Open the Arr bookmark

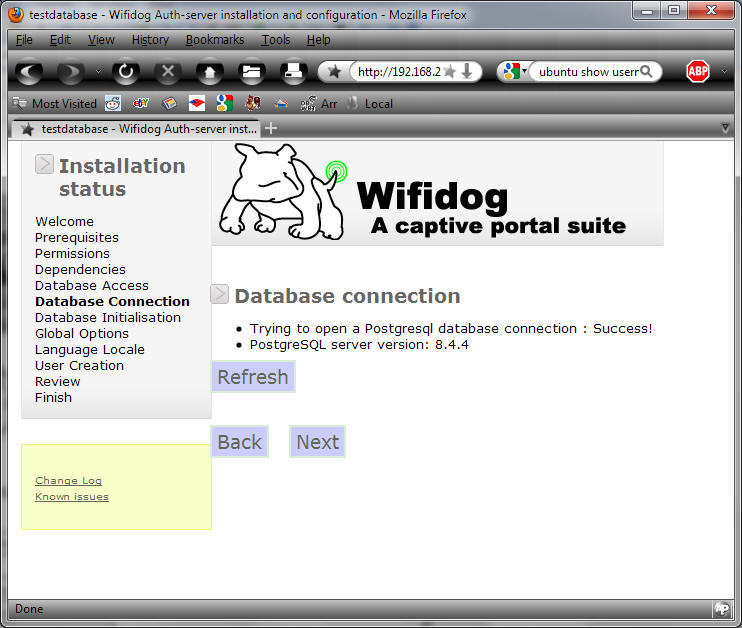319,104
